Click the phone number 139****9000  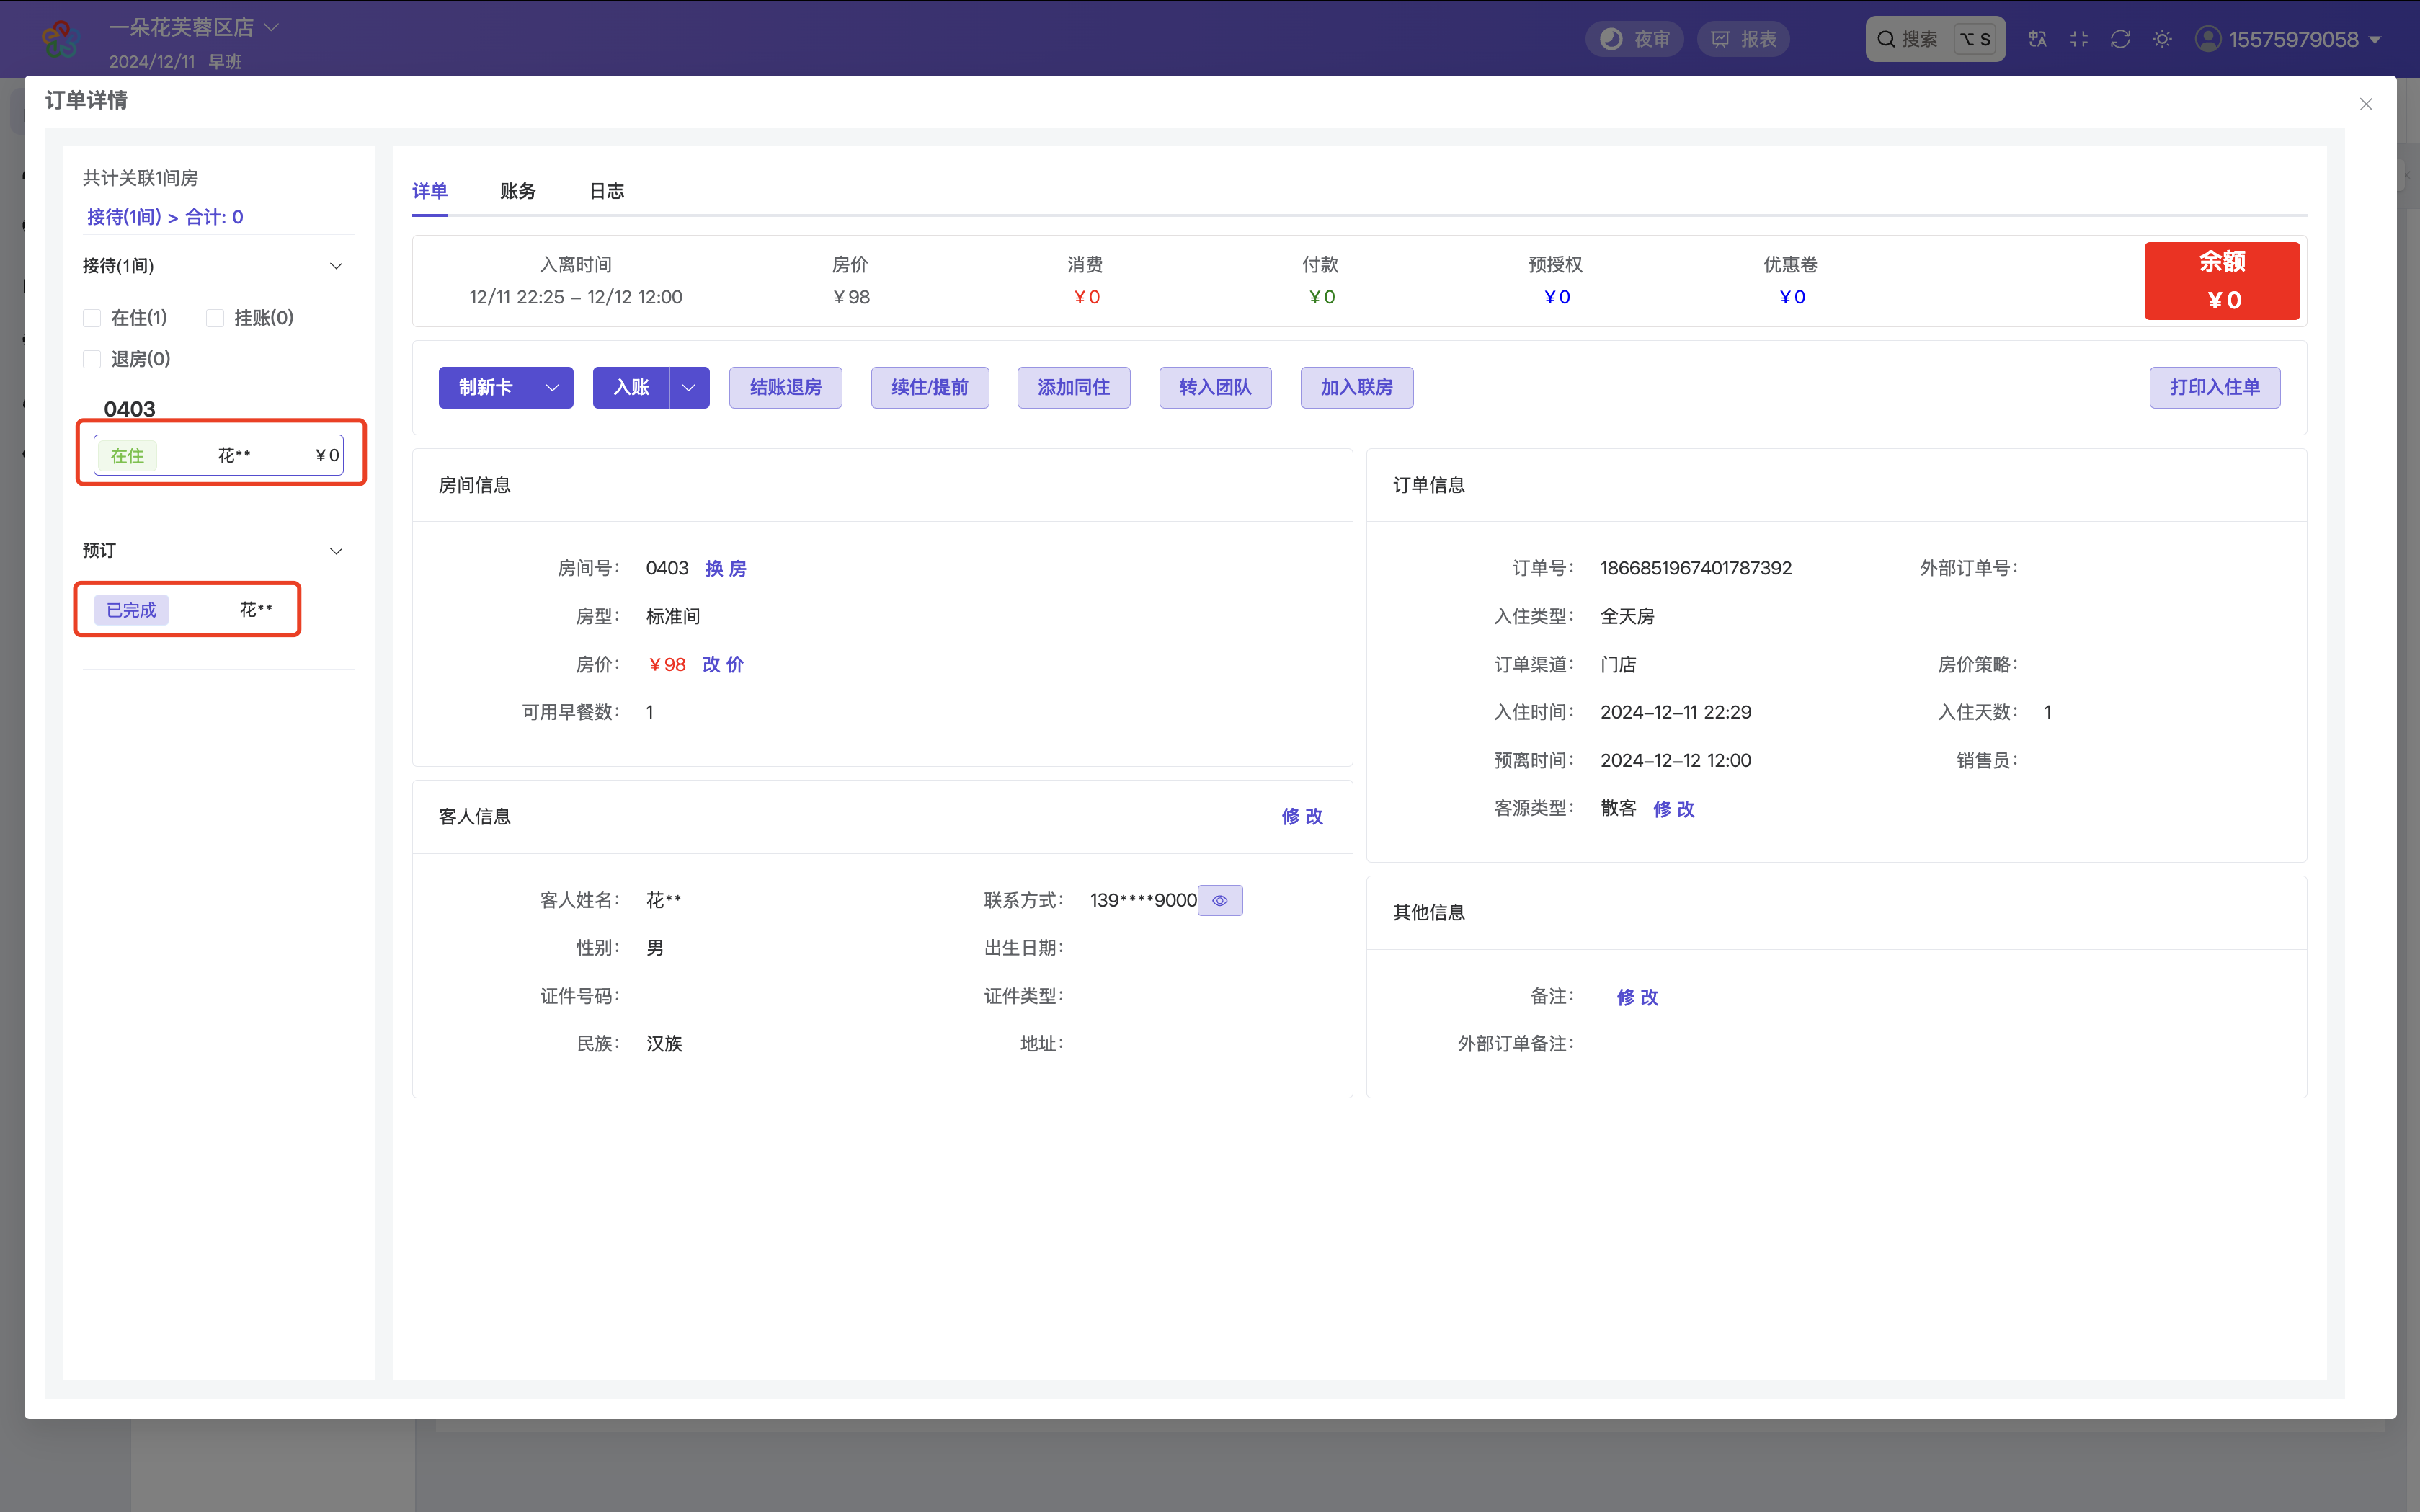1143,900
